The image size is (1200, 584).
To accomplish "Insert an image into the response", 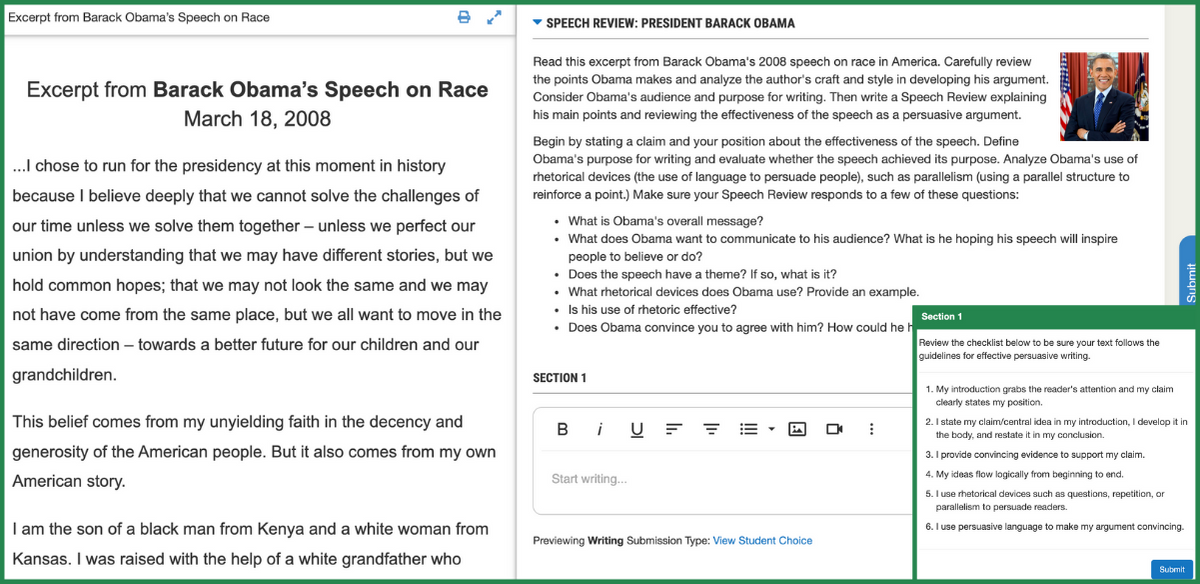I will pyautogui.click(x=797, y=429).
